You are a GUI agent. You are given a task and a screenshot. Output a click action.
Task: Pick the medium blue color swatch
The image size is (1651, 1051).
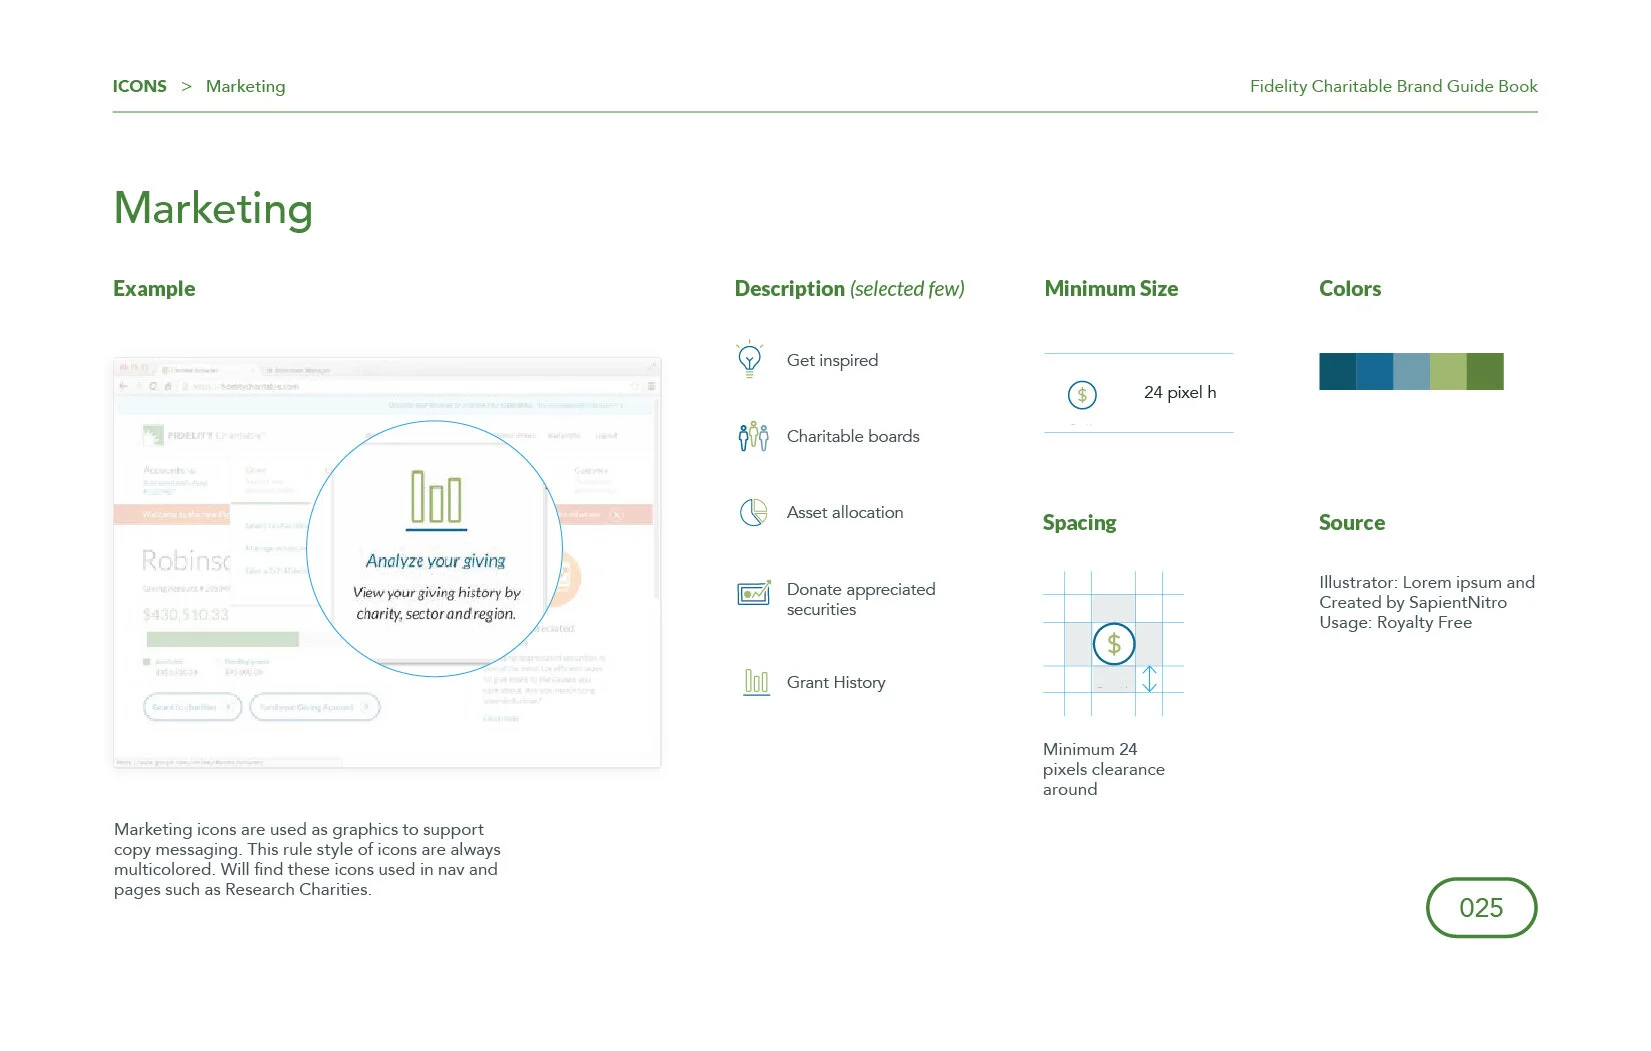(1374, 371)
